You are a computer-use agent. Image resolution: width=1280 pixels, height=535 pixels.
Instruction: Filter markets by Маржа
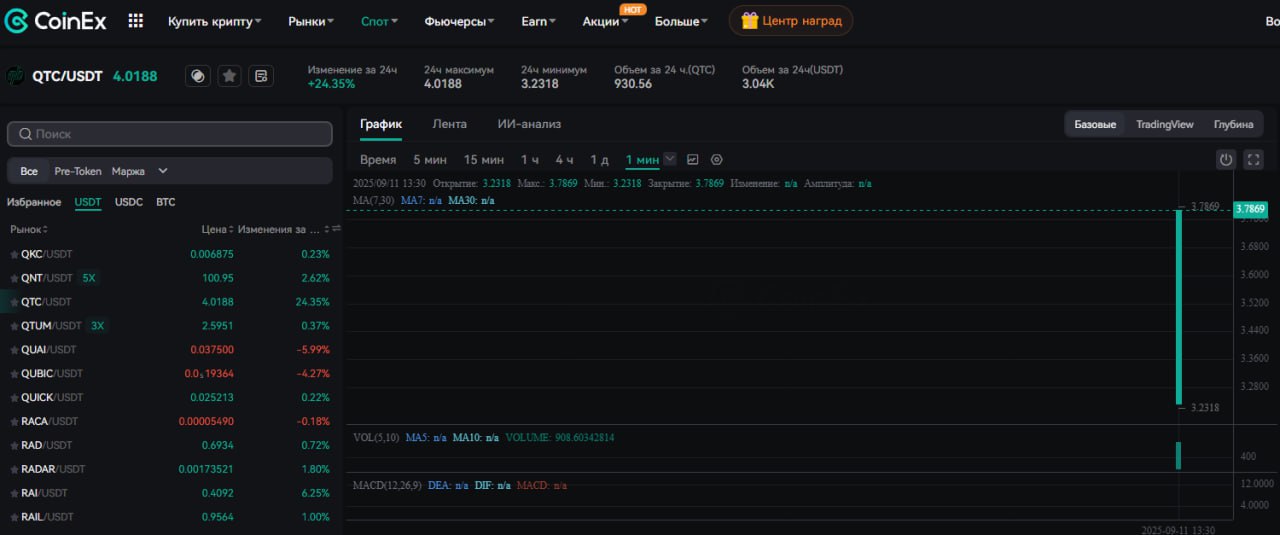tap(128, 171)
